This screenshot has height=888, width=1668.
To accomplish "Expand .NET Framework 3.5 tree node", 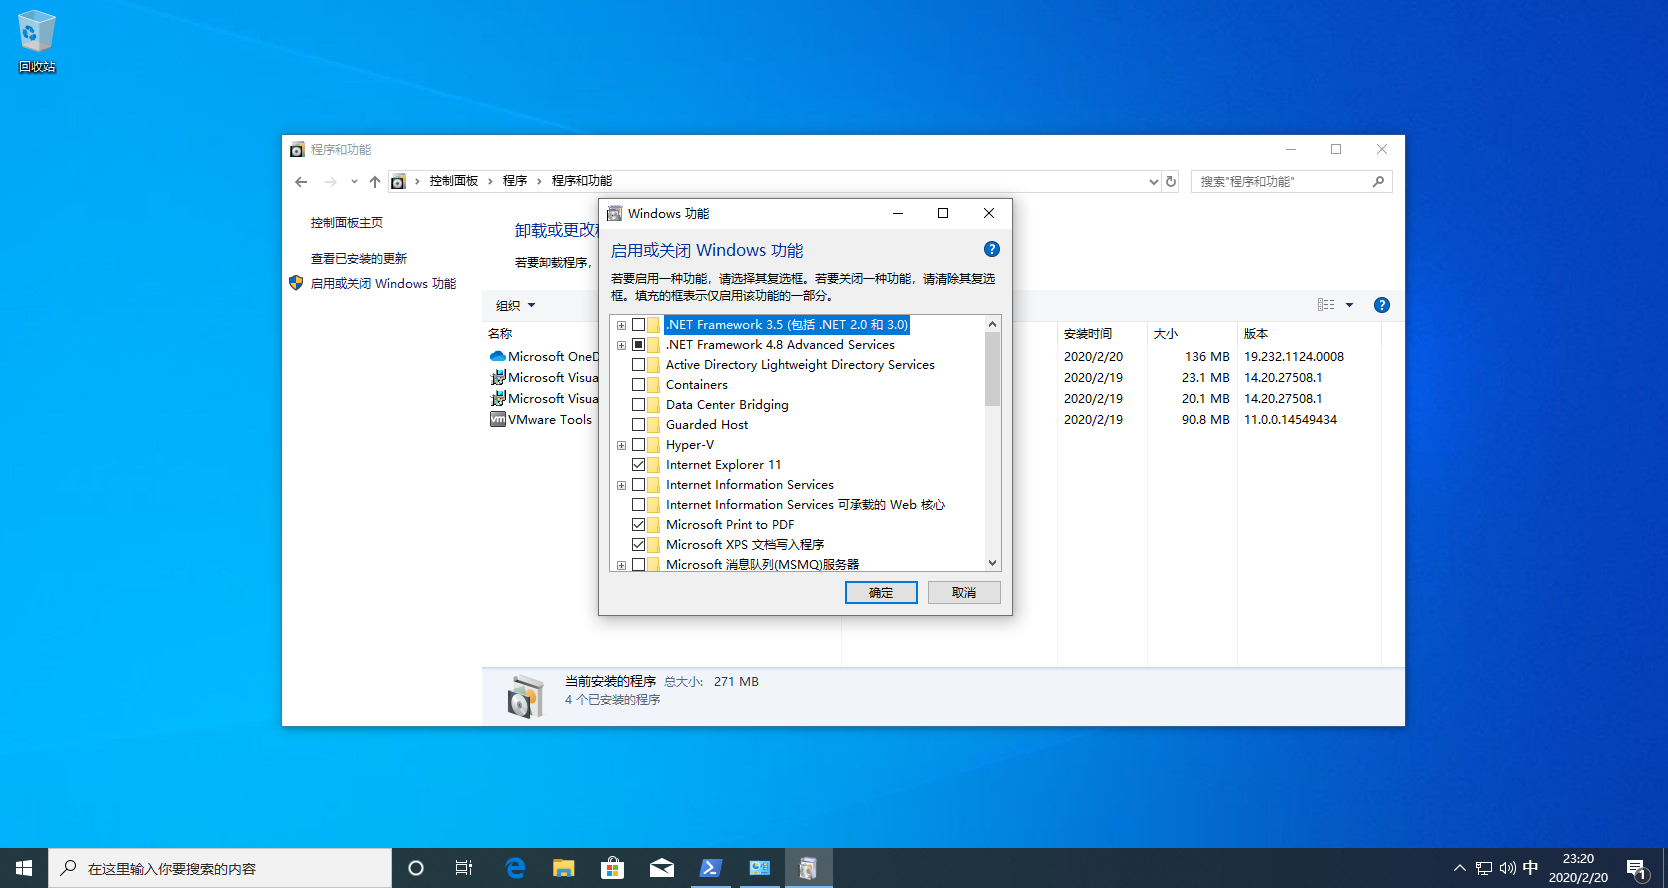I will pyautogui.click(x=621, y=325).
